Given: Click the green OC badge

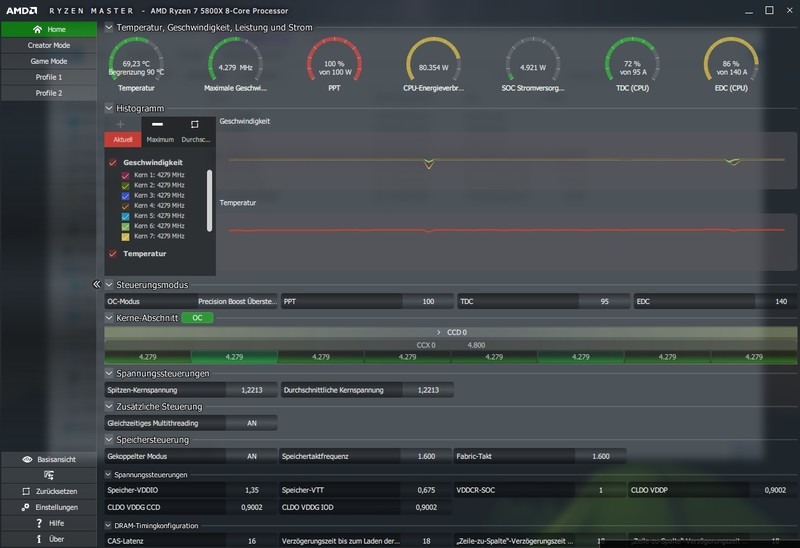Looking at the screenshot, I should 197,318.
